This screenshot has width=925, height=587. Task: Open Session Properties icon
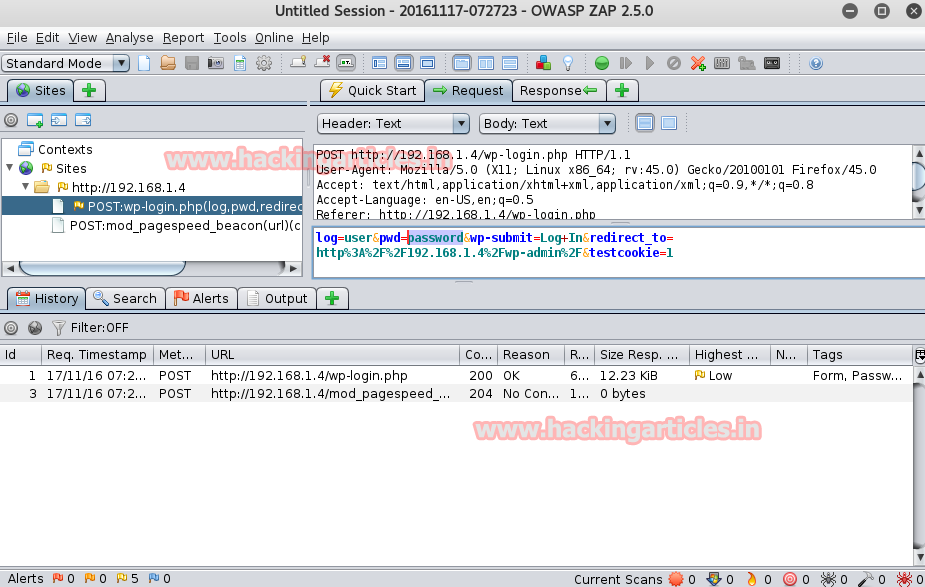click(x=240, y=63)
